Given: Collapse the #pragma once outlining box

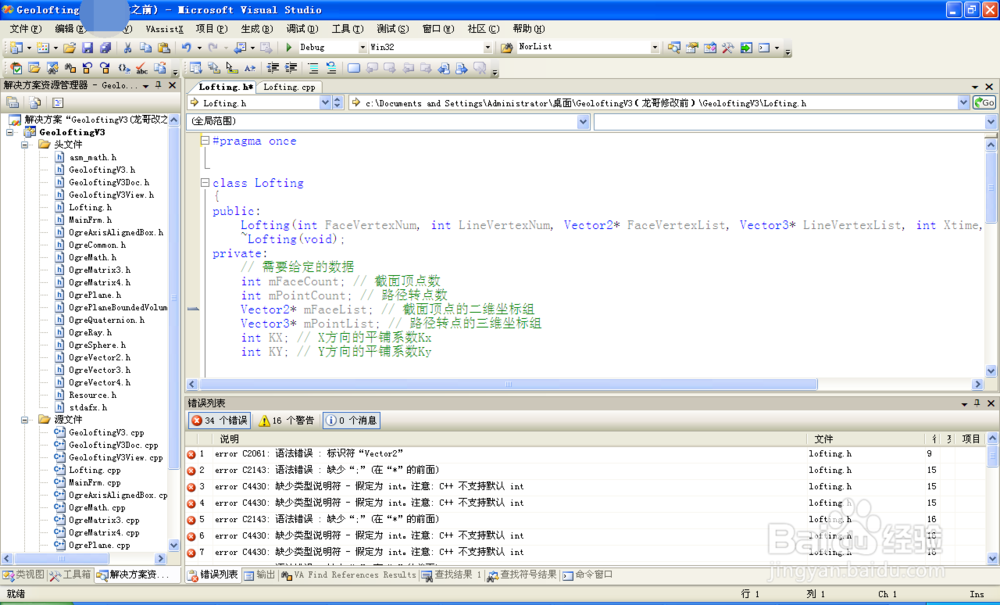Looking at the screenshot, I should coord(205,141).
